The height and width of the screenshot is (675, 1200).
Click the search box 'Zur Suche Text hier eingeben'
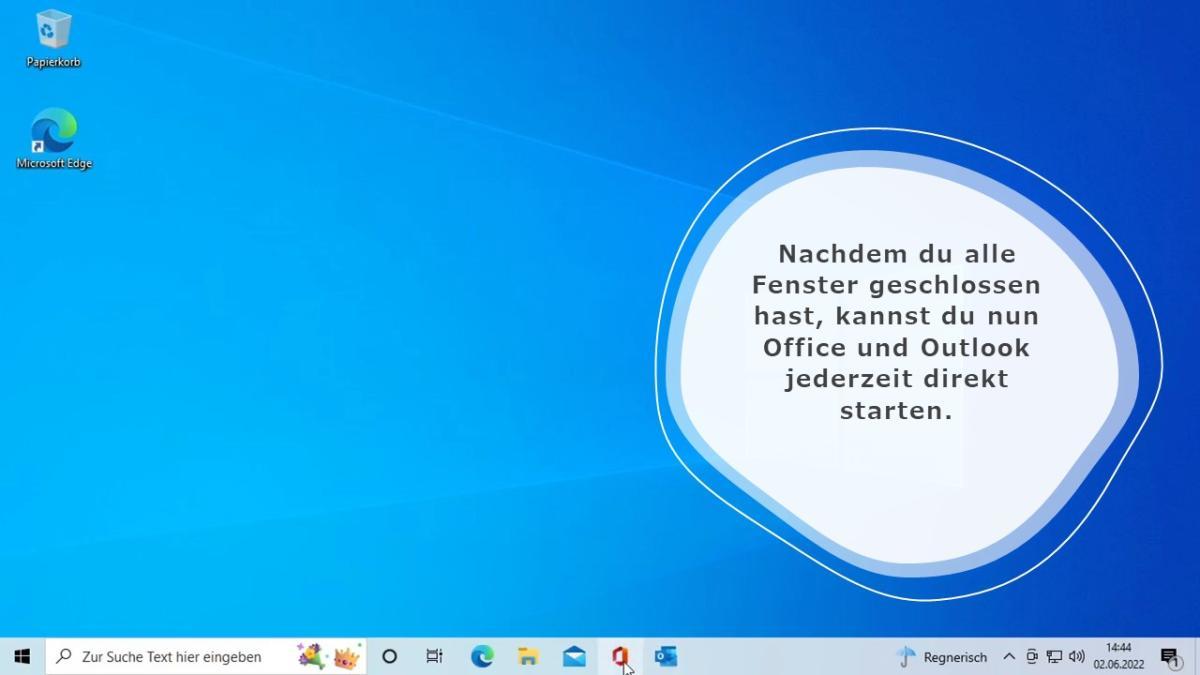click(x=170, y=656)
